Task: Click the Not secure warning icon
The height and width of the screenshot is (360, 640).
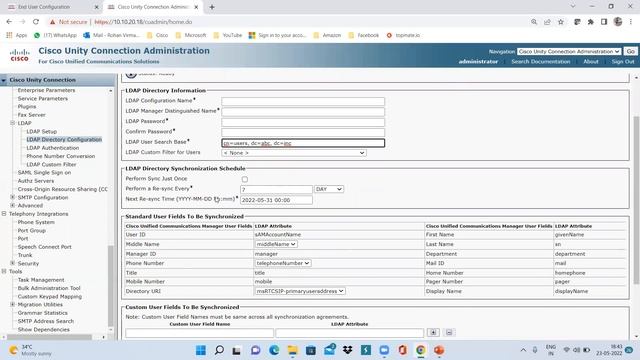Action: coord(52,22)
